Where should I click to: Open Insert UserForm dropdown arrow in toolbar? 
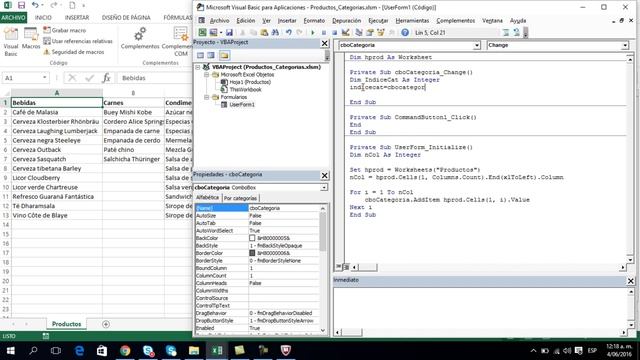point(221,33)
